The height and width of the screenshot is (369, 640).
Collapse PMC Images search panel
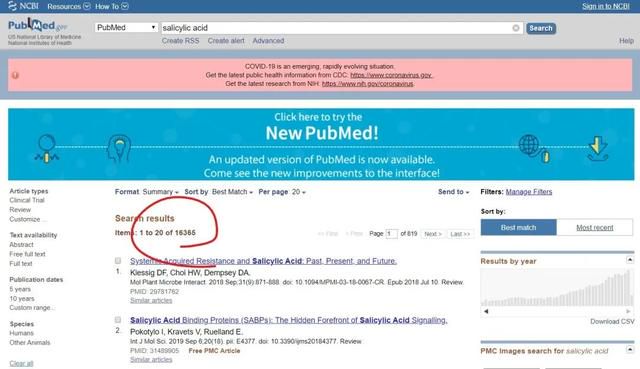(629, 349)
